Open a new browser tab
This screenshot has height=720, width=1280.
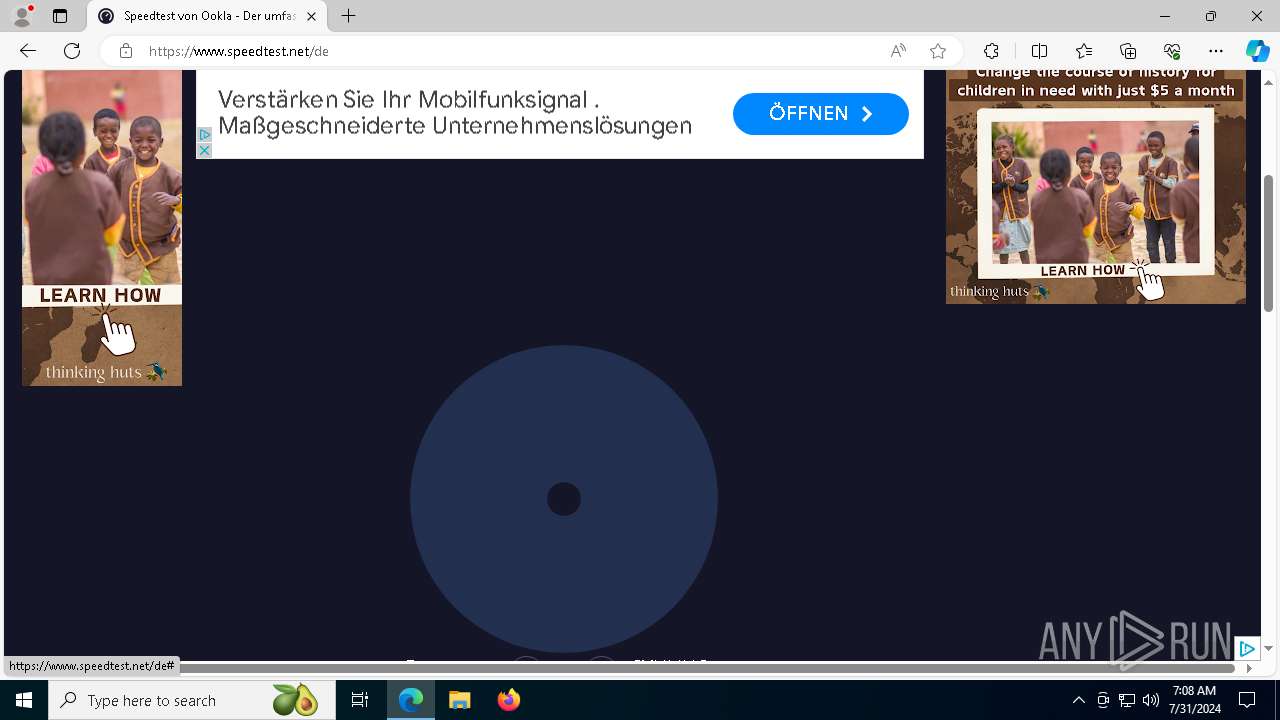point(348,16)
